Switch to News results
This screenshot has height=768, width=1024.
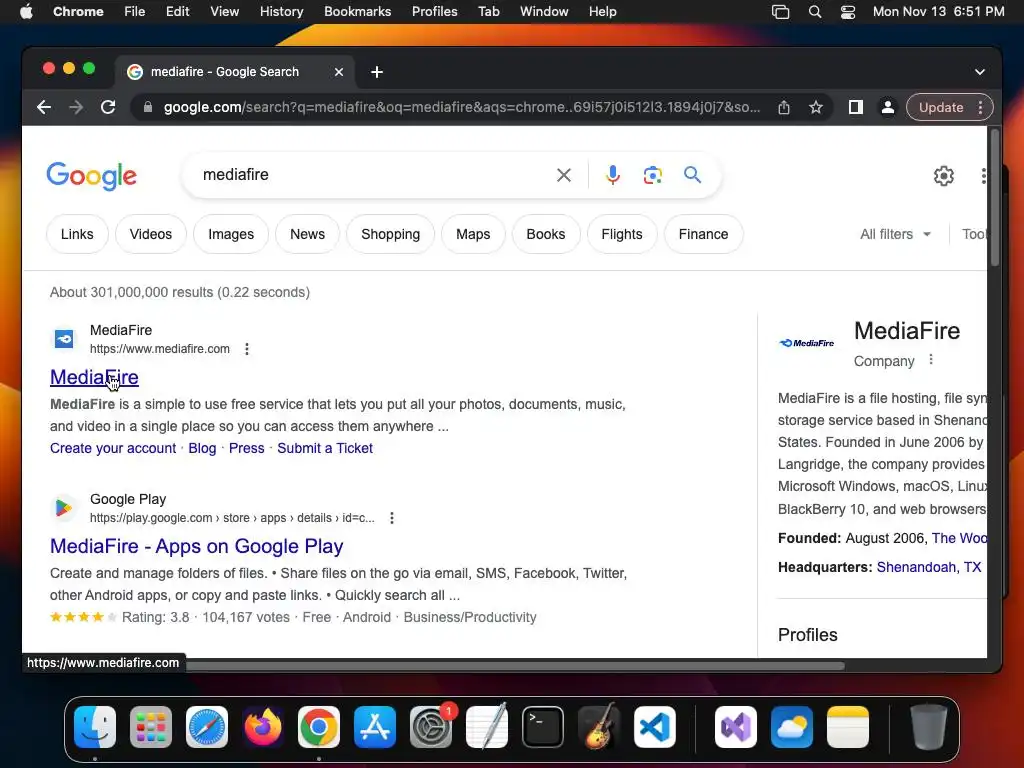point(308,234)
